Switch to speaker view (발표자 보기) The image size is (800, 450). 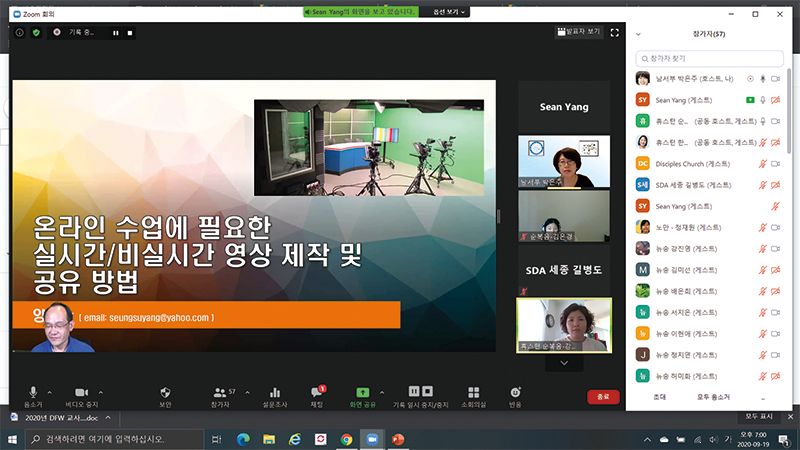578,32
